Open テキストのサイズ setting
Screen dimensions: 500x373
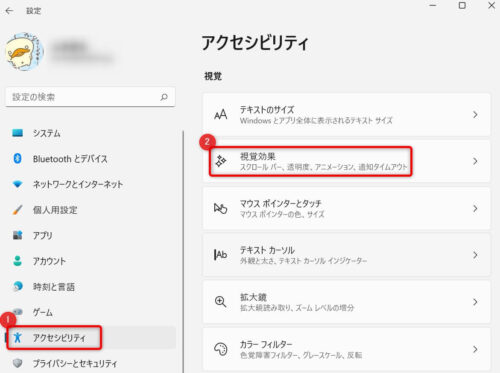tap(347, 115)
